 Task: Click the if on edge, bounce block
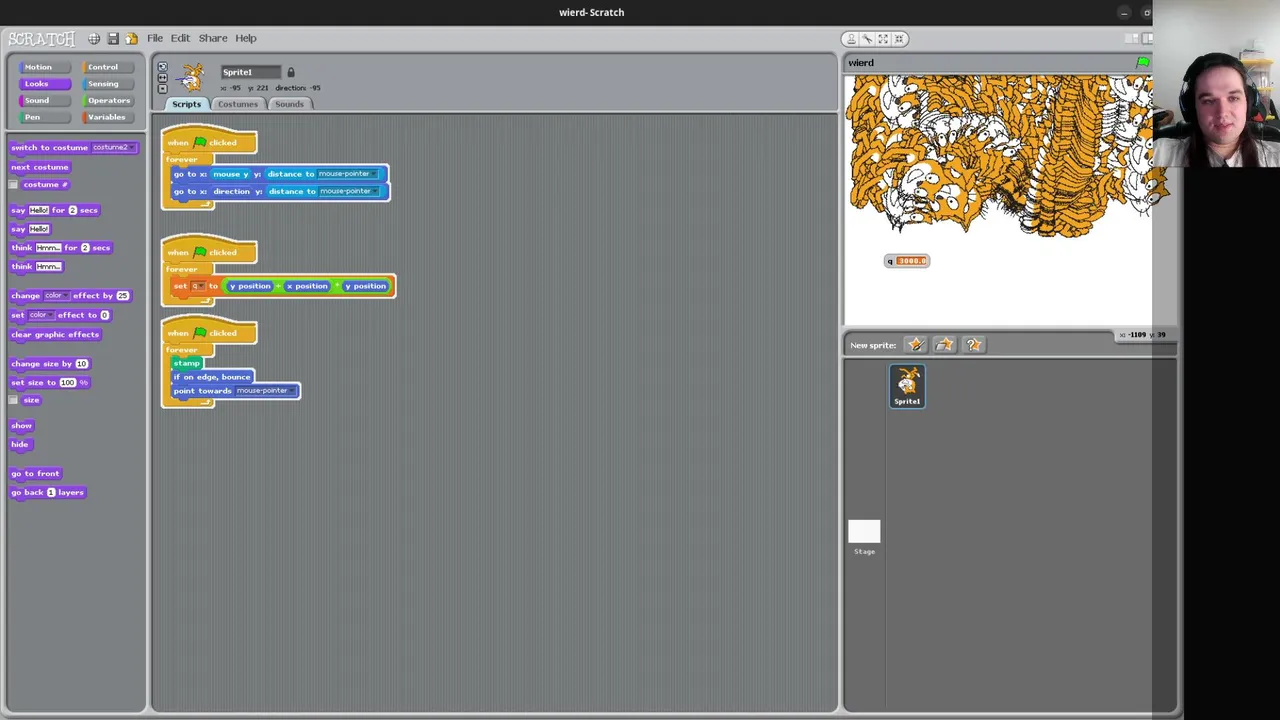point(212,377)
